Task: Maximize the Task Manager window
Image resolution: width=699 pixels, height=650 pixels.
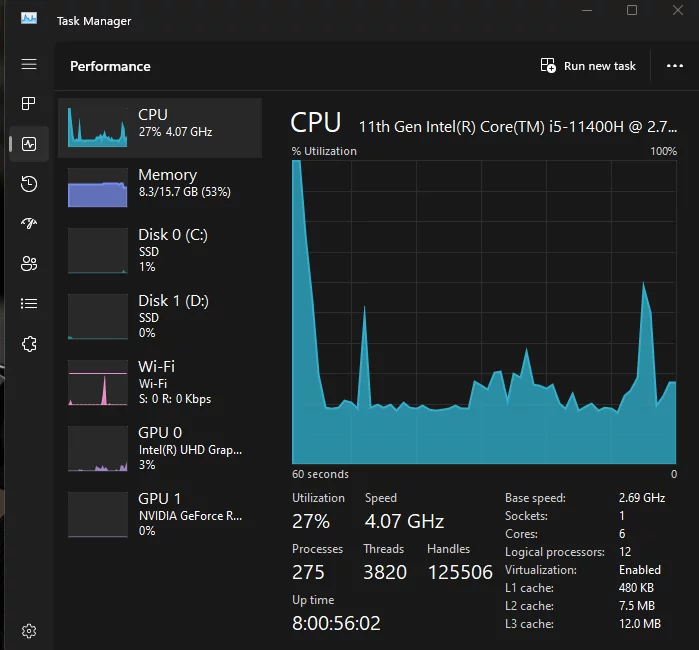Action: (632, 10)
